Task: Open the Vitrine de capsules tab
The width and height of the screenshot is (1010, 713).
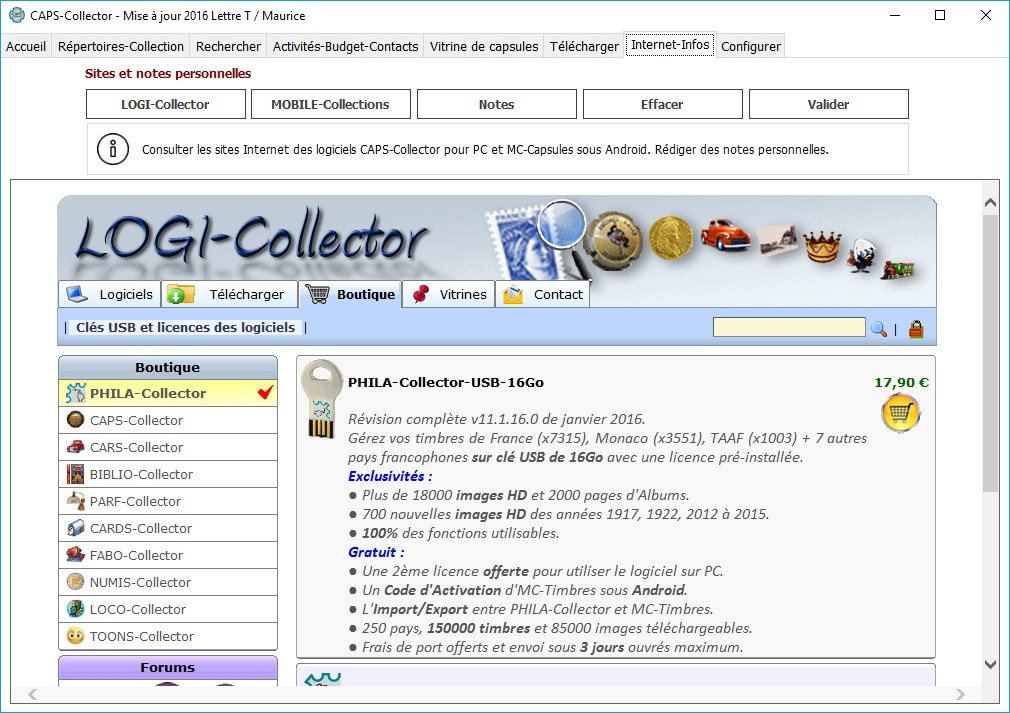Action: coord(484,46)
